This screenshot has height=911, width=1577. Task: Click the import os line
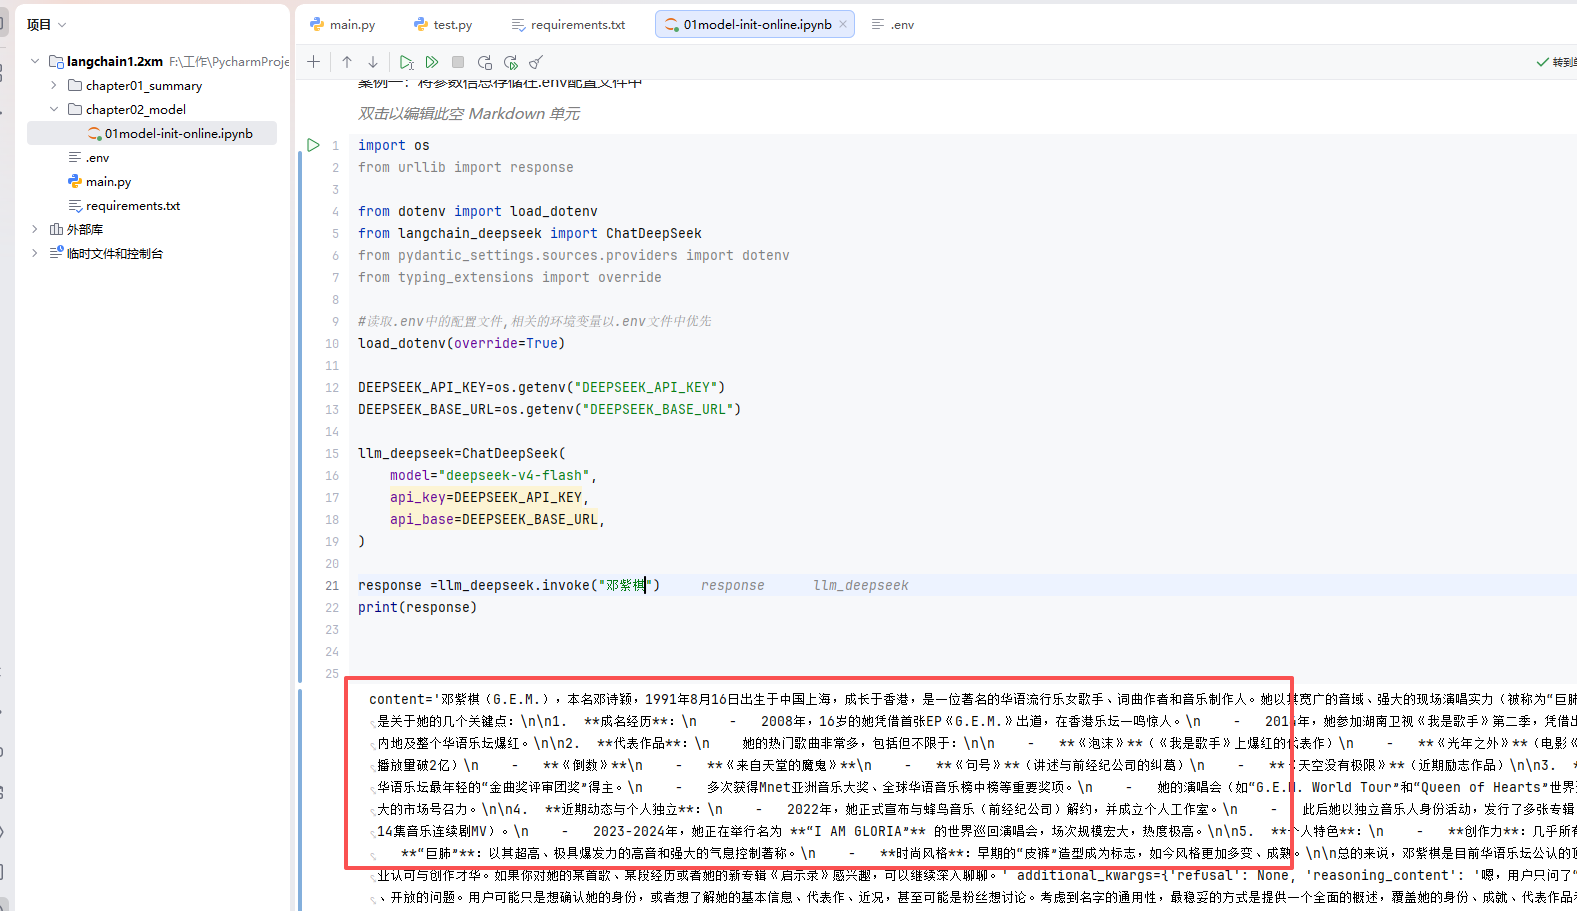[393, 145]
